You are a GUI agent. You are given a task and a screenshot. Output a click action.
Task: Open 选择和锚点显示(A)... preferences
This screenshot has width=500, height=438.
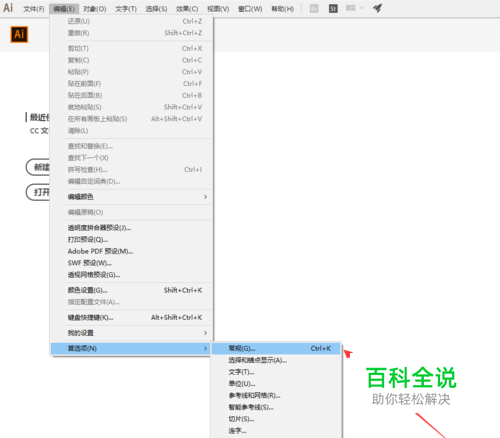[x=276, y=360]
